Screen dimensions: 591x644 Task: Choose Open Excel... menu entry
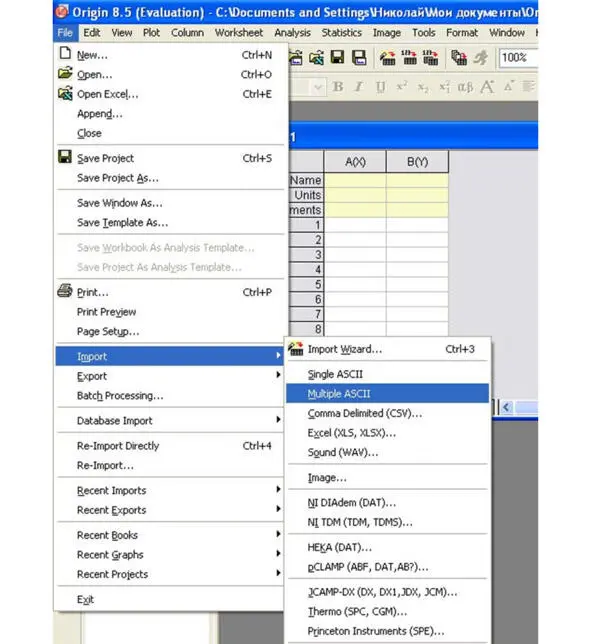170,94
